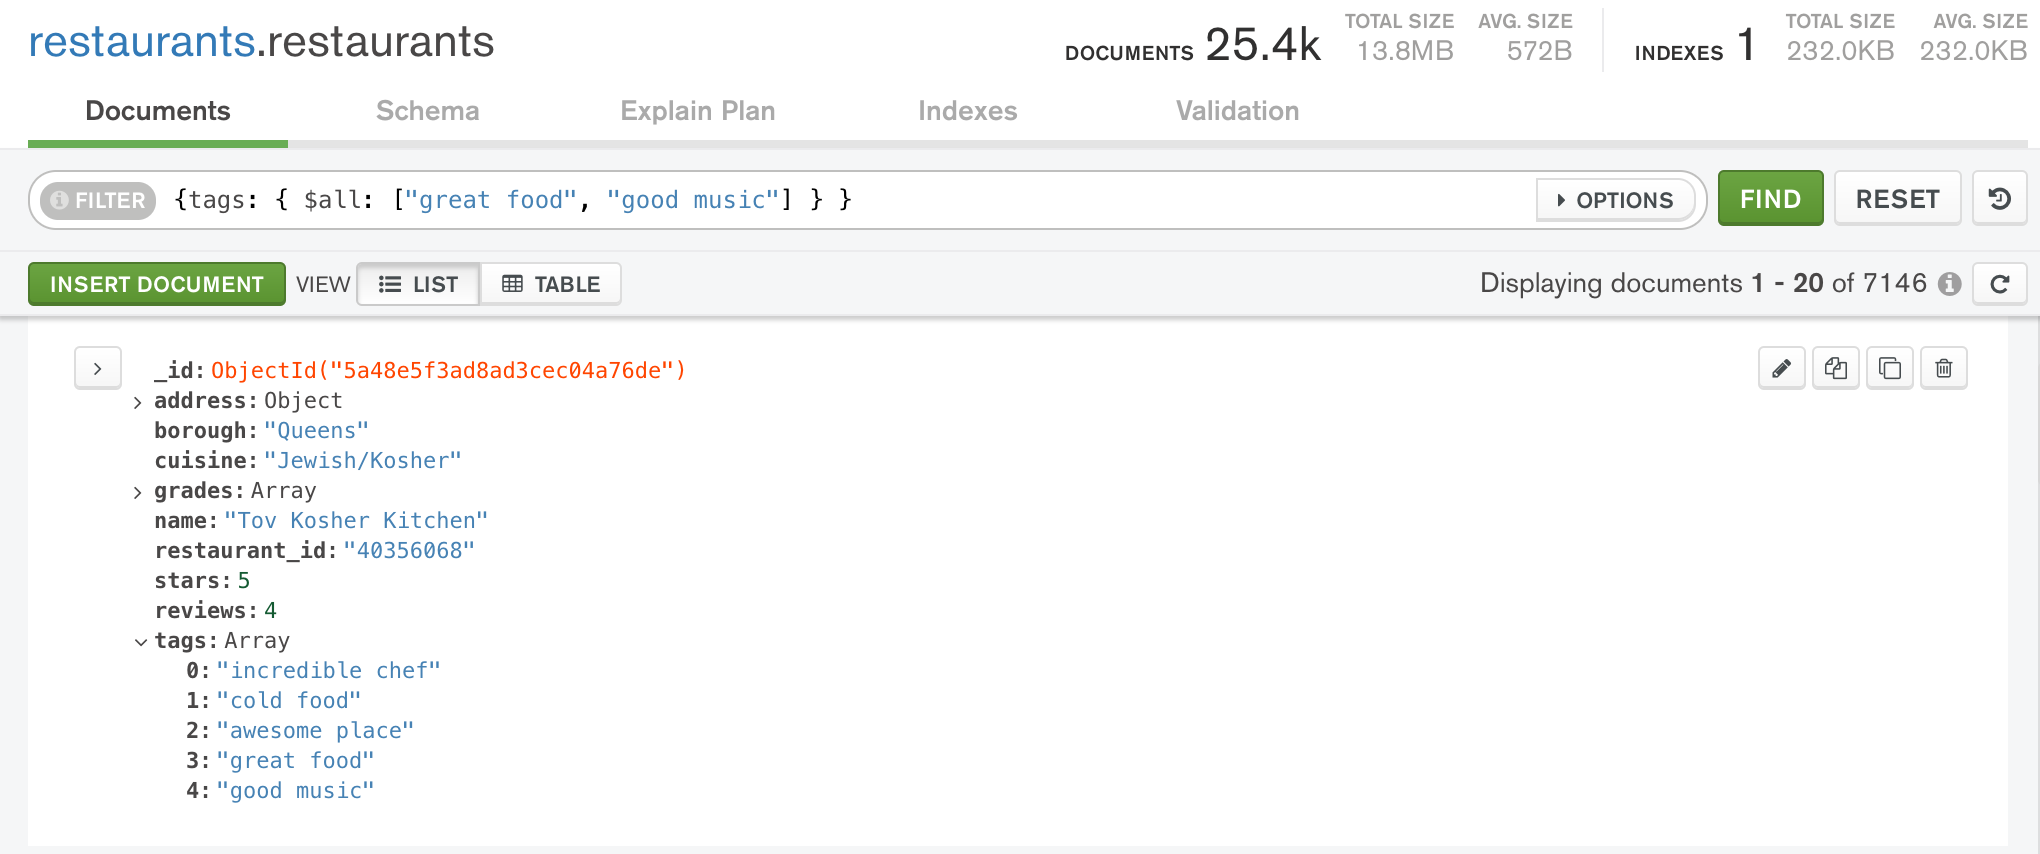Image resolution: width=2040 pixels, height=854 pixels.
Task: Click the edit document pencil icon
Action: 1781,368
